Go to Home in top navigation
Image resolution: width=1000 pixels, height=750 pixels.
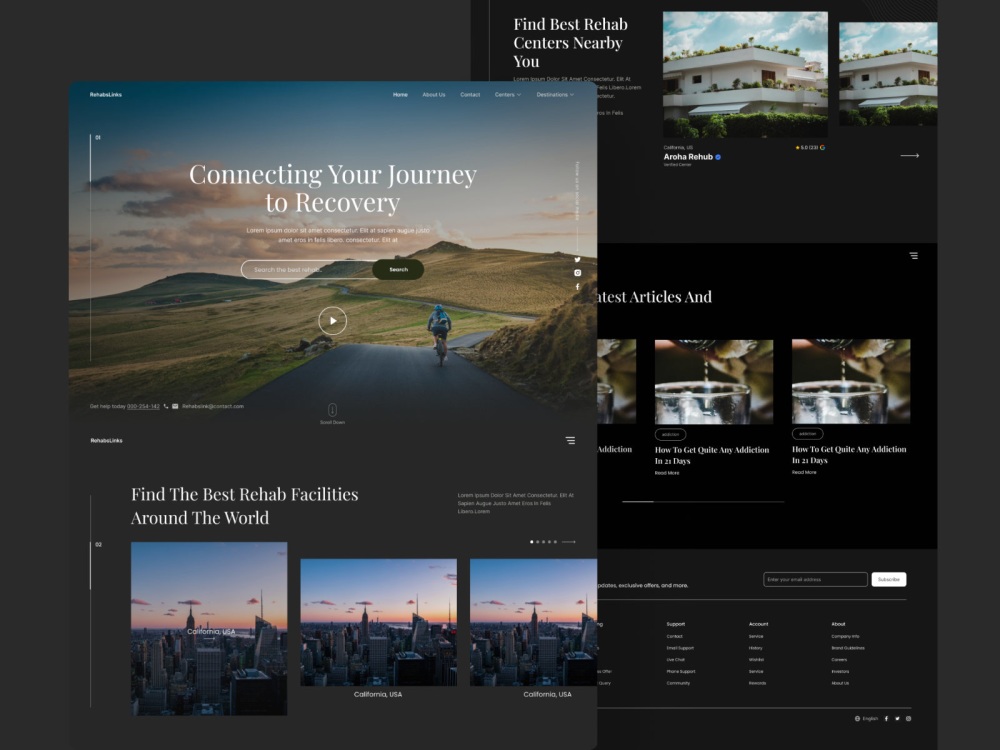400,94
